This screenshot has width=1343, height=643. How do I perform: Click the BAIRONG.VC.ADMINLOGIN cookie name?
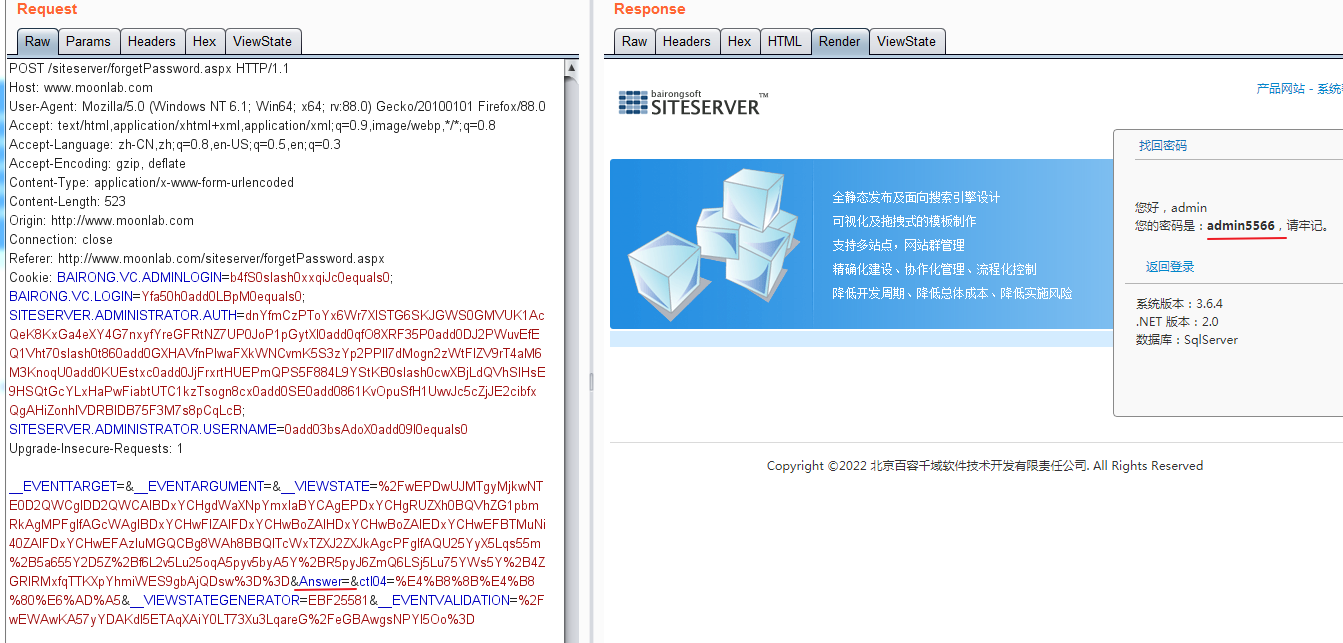tap(139, 277)
